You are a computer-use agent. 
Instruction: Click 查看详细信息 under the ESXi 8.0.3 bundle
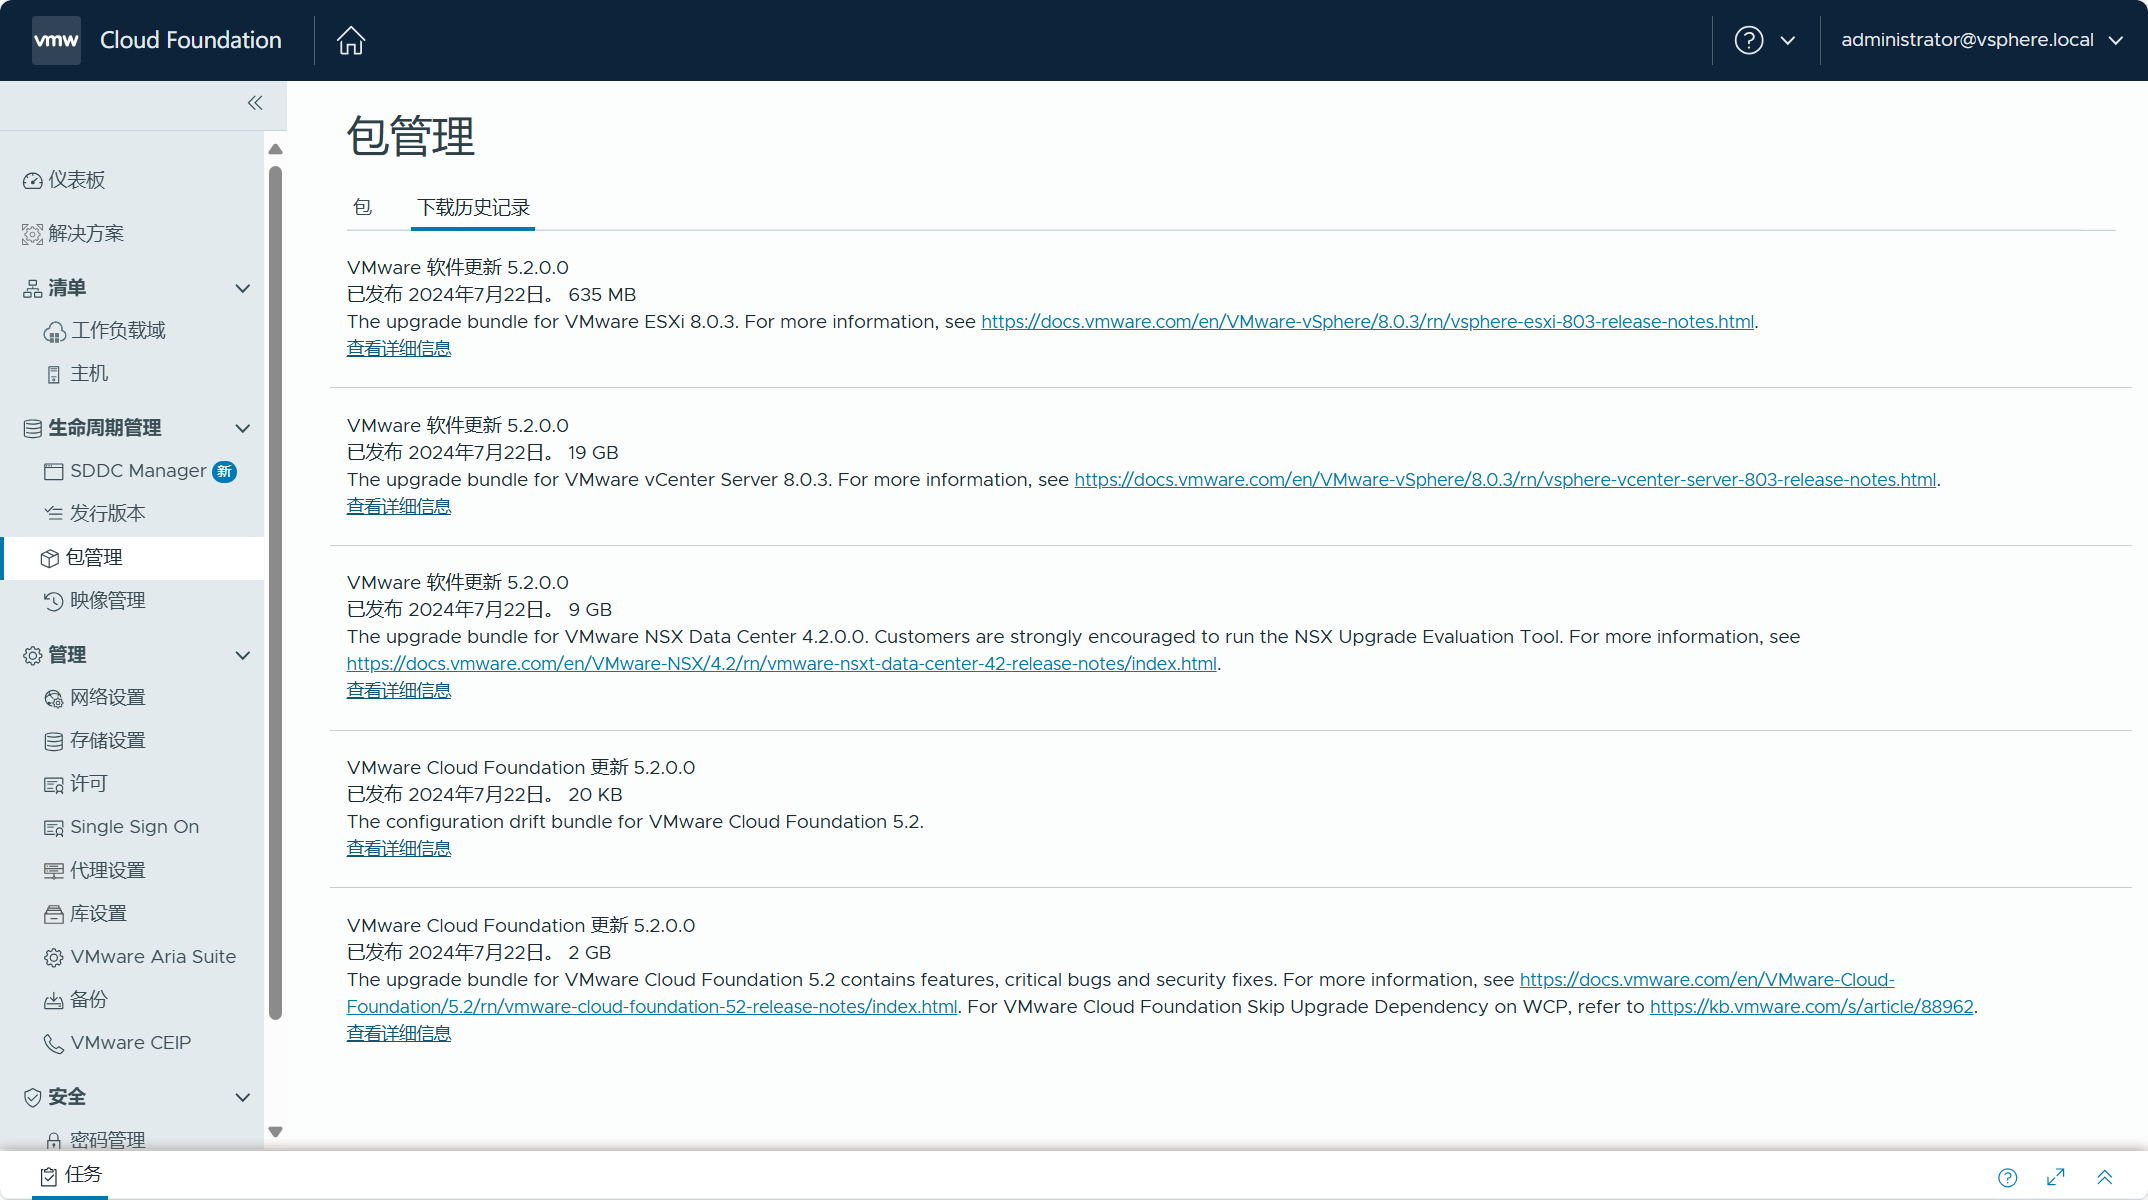(x=398, y=348)
